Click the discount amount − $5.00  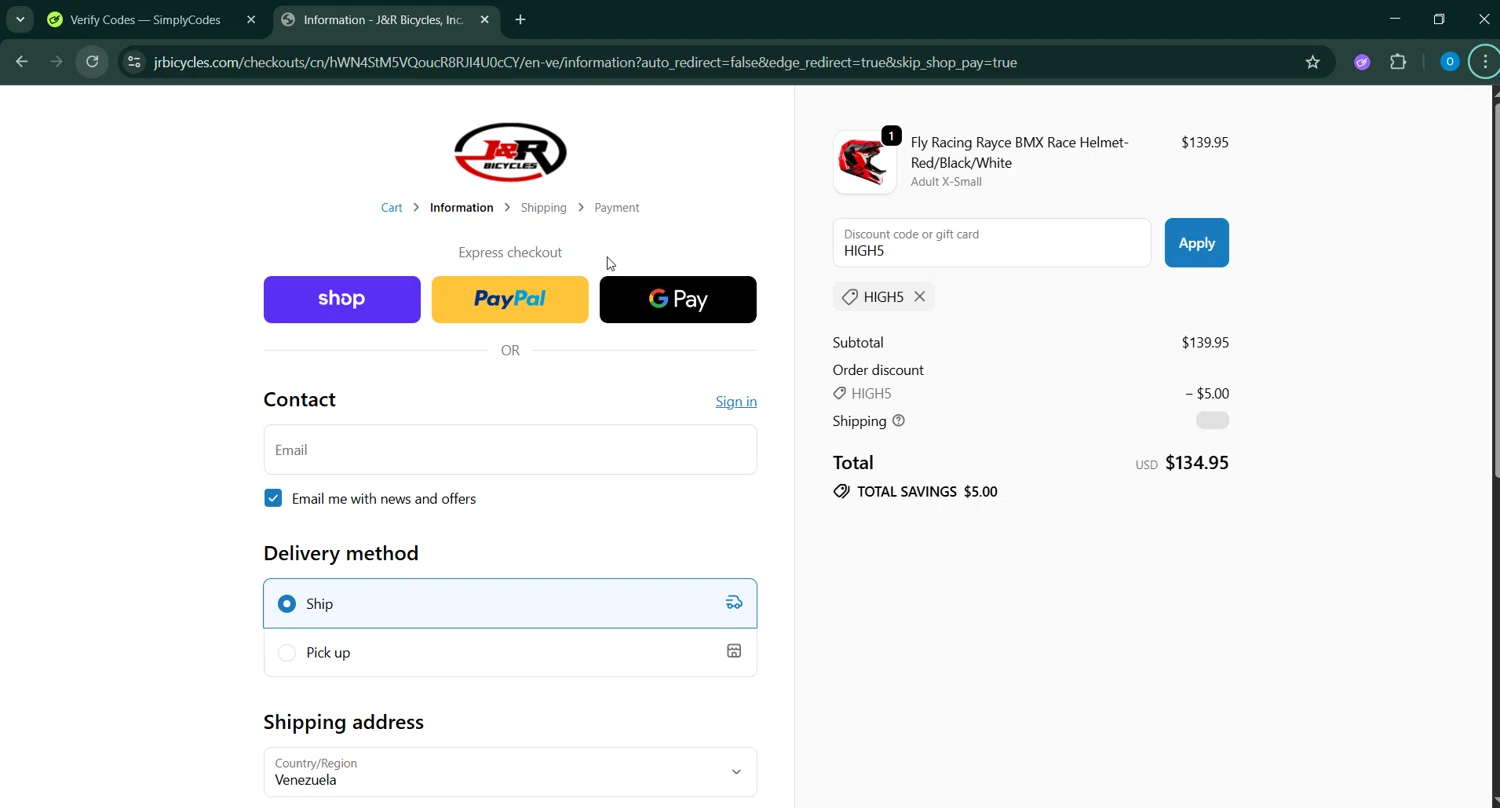[1207, 394]
